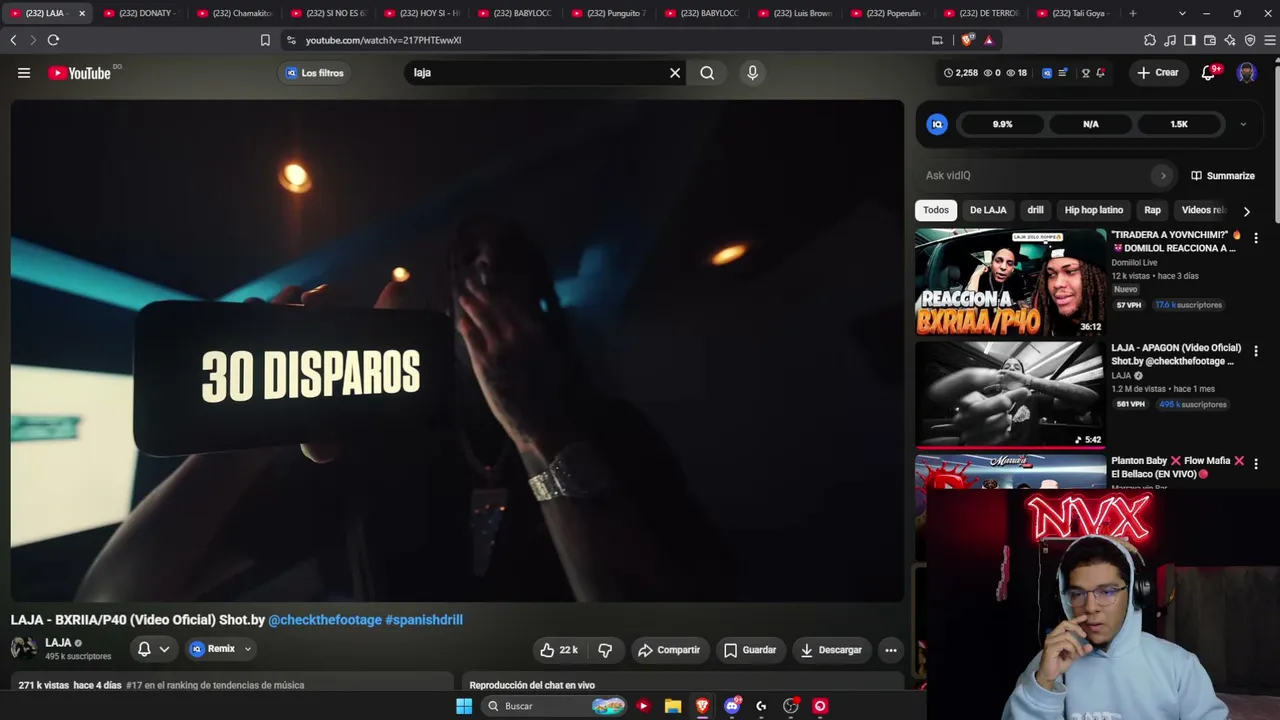Reload the page
Viewport: 1280px width, 720px height.
53,40
